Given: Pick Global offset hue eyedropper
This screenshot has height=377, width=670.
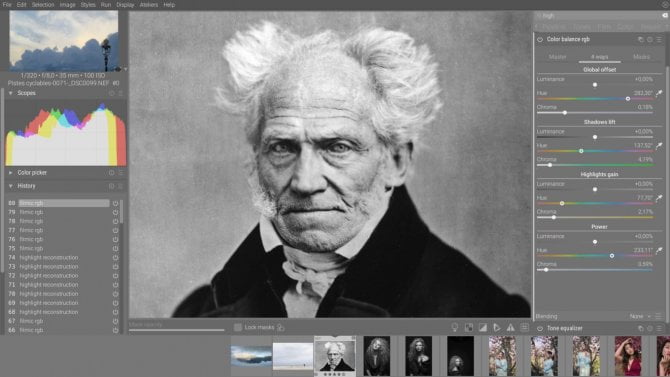Looking at the screenshot, I should (x=659, y=93).
